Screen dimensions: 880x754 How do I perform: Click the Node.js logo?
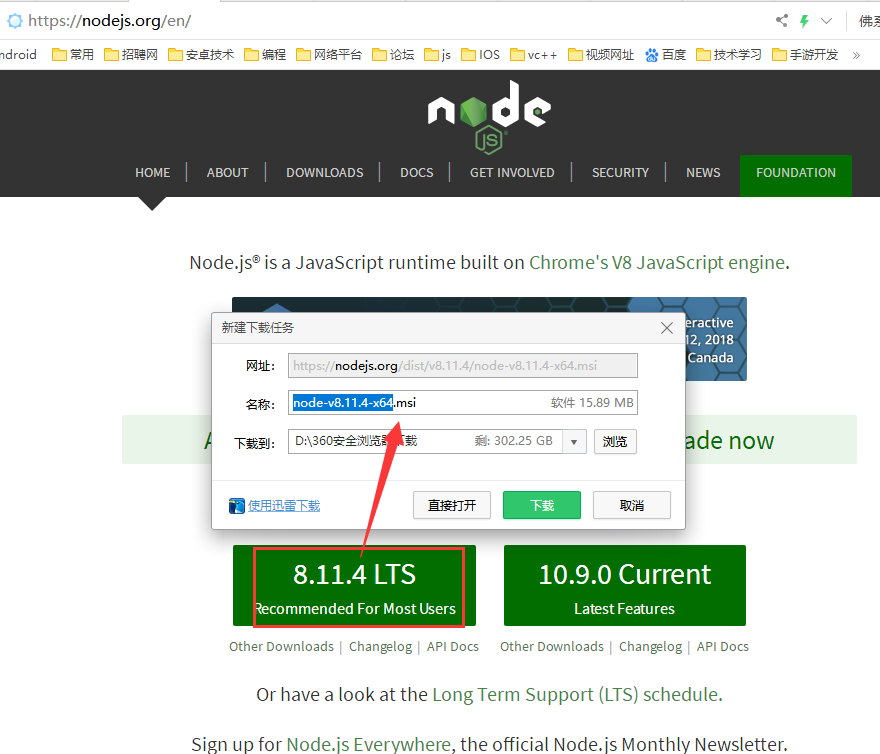[x=489, y=117]
